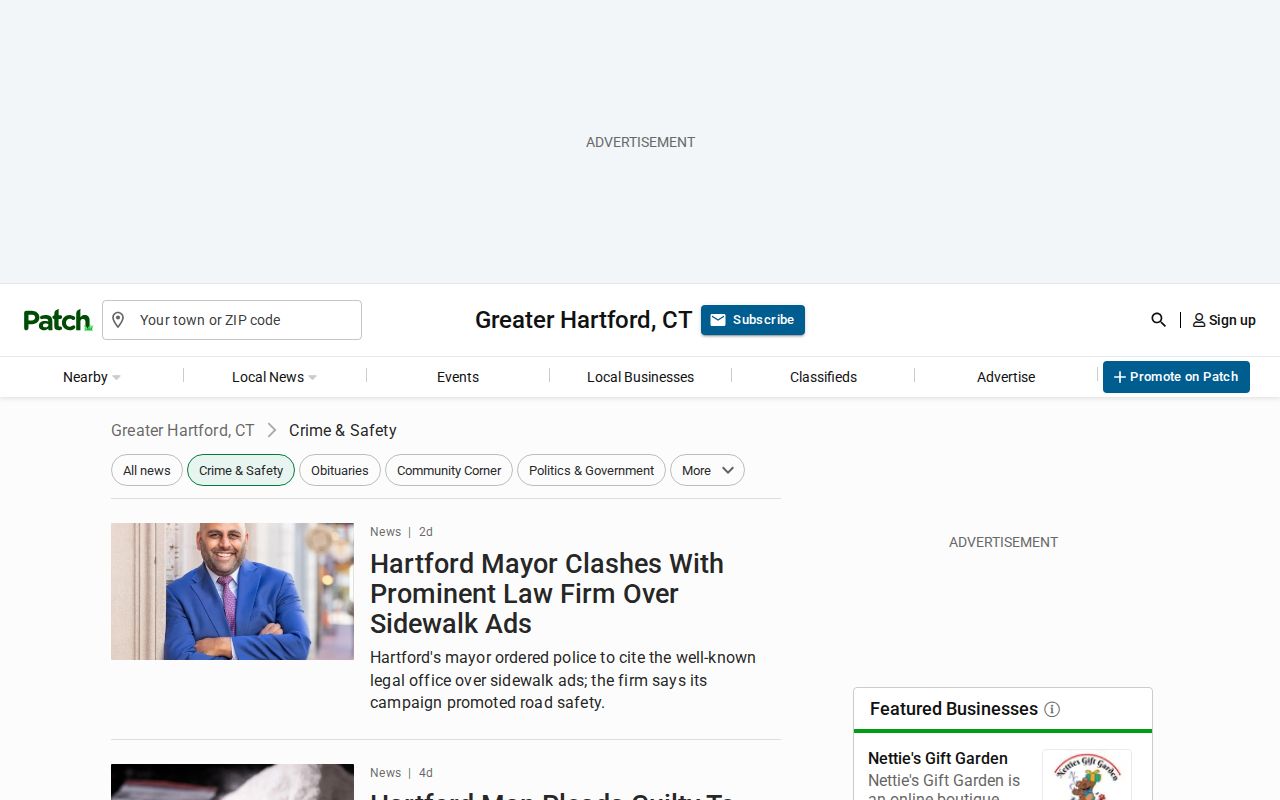Click the Crime & Safety breadcrumb text
Screen dimensions: 1280x800
(x=343, y=430)
